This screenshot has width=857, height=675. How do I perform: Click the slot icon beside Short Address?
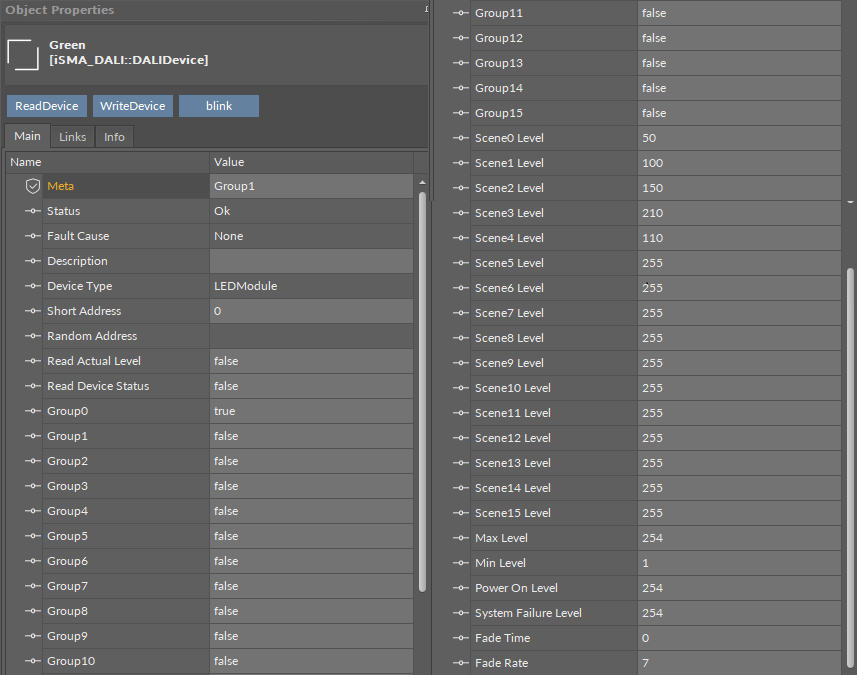click(33, 311)
